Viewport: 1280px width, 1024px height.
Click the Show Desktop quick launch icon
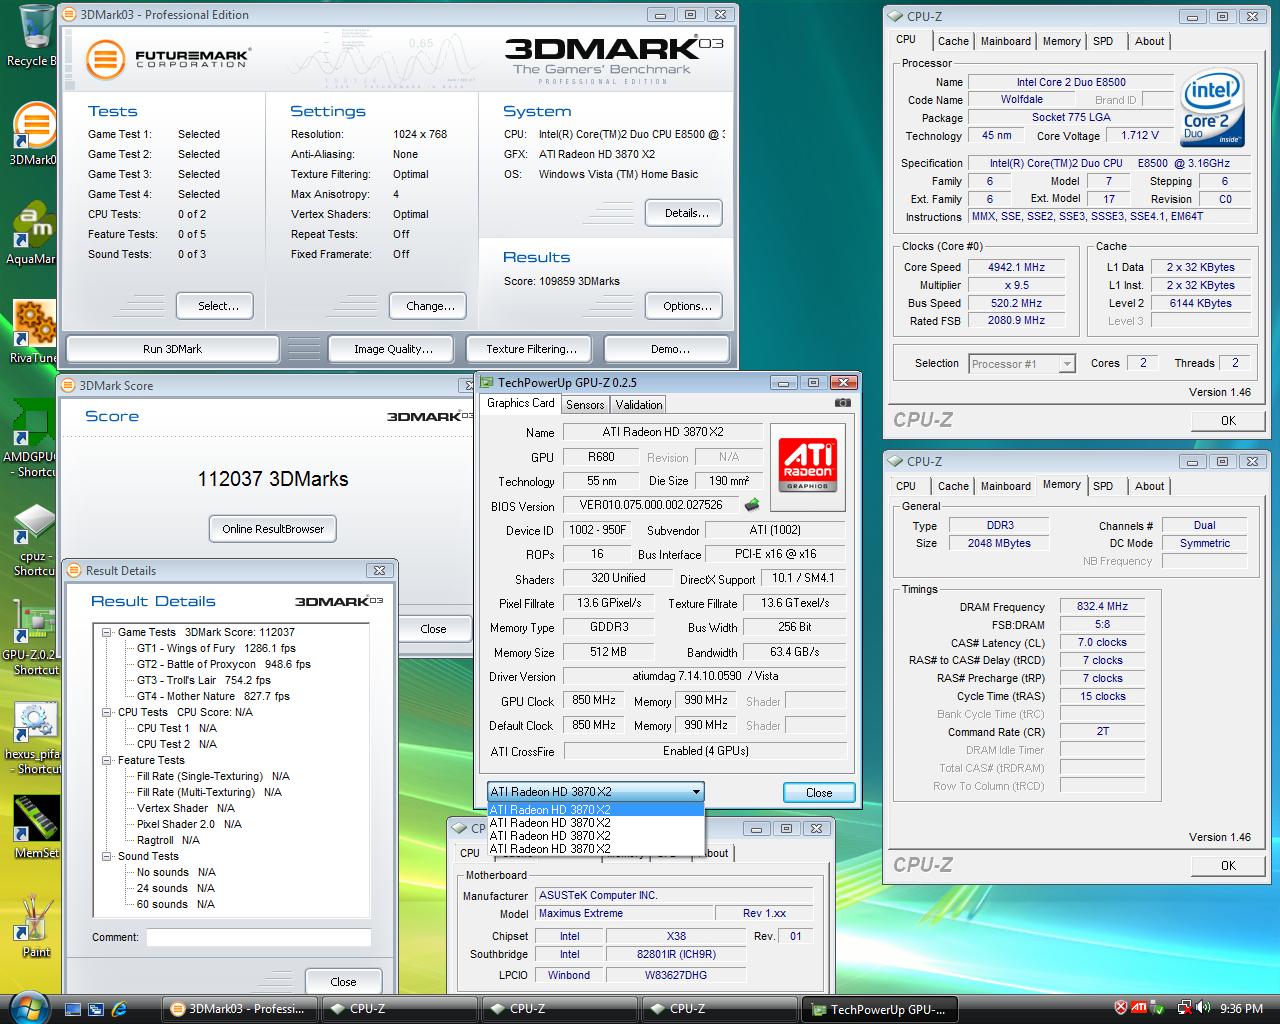click(72, 1009)
